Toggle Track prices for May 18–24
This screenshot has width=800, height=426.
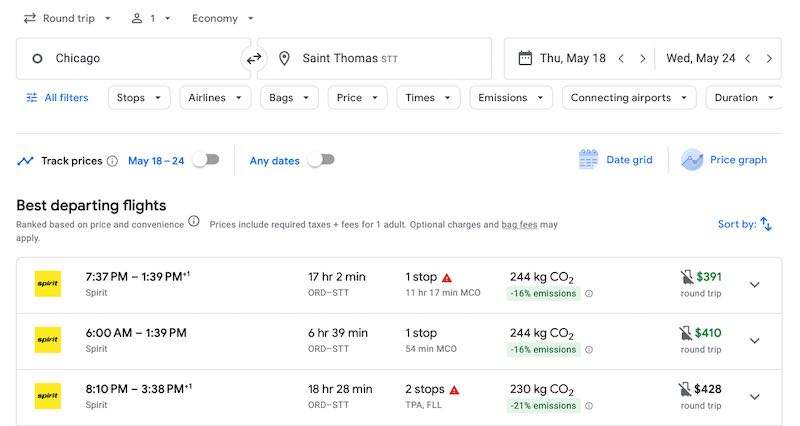[205, 160]
